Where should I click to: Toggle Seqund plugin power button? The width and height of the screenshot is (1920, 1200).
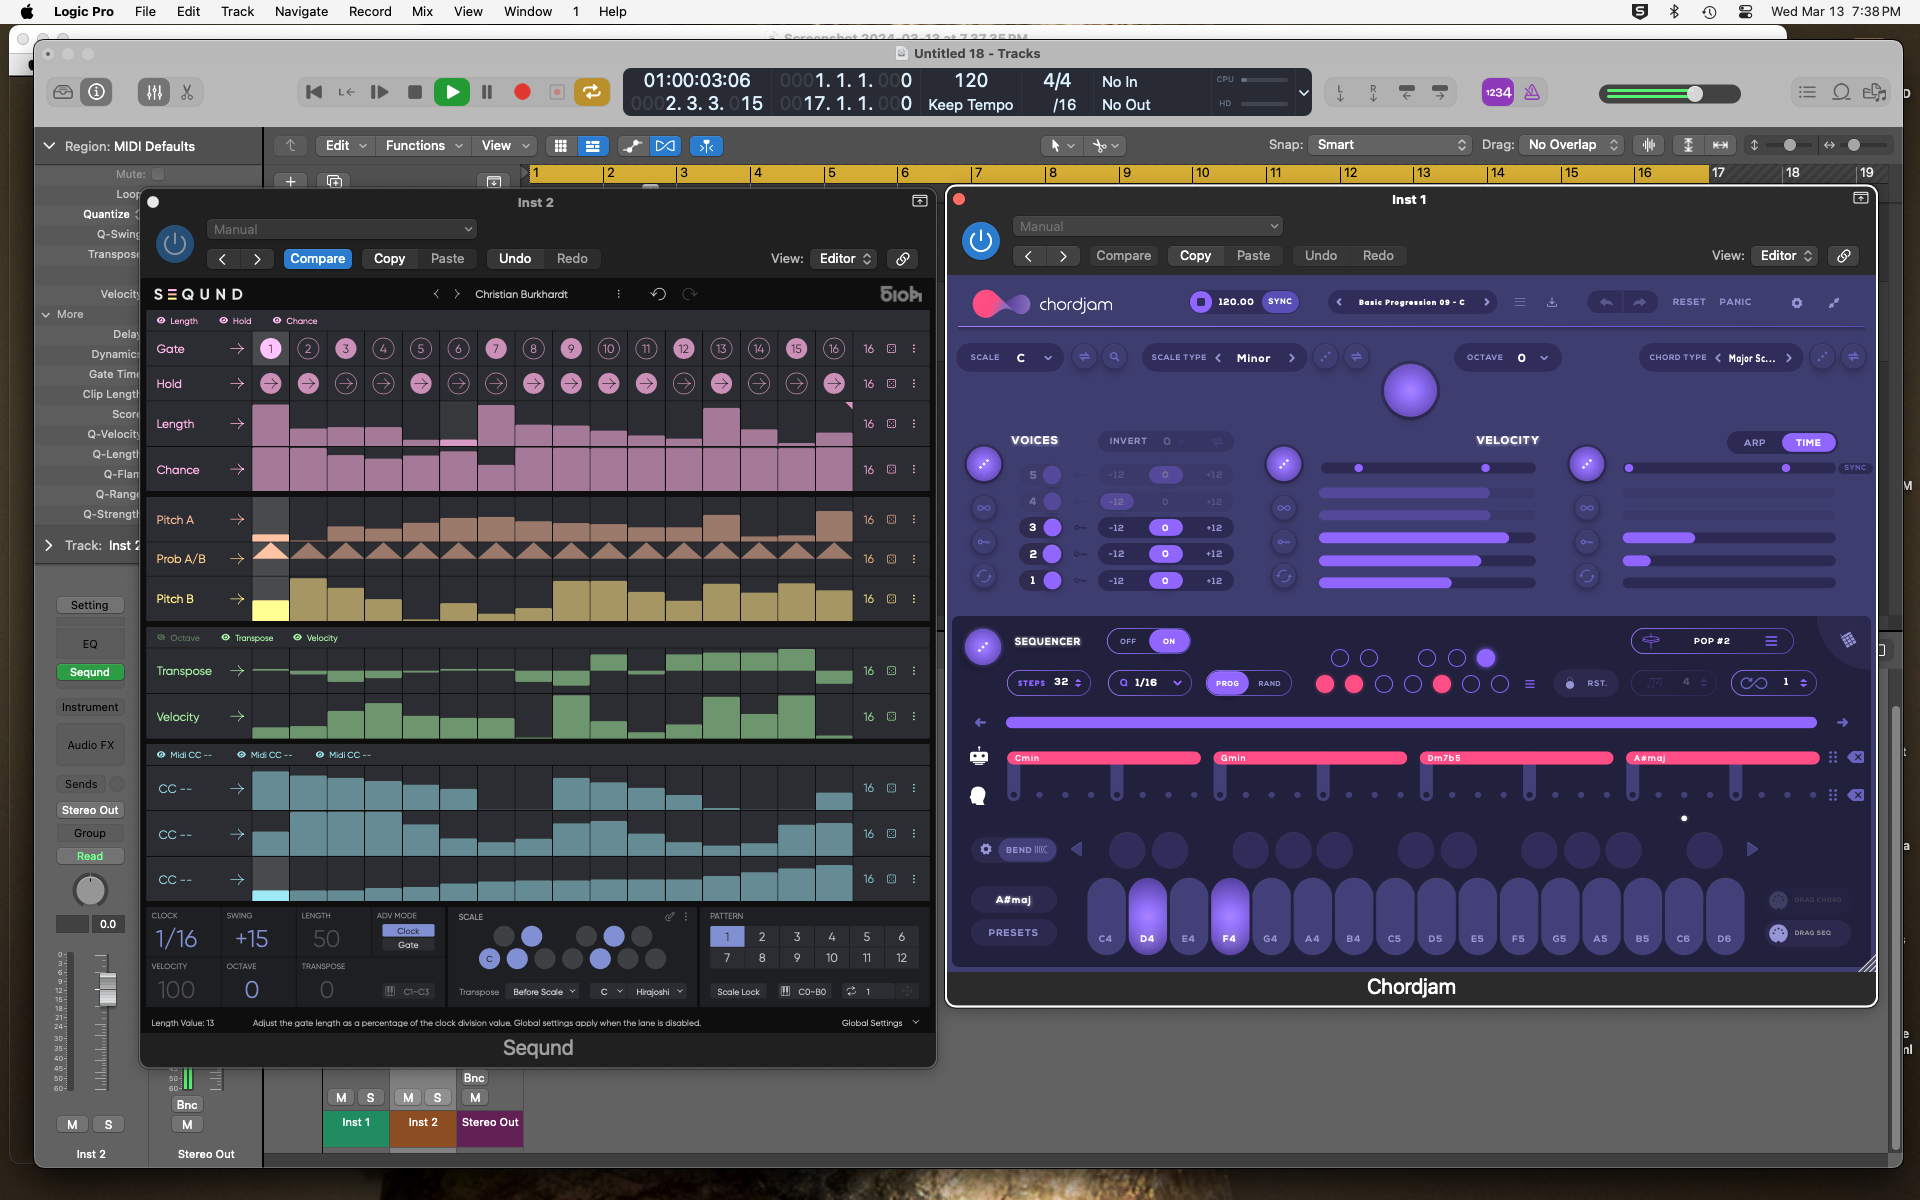click(175, 244)
